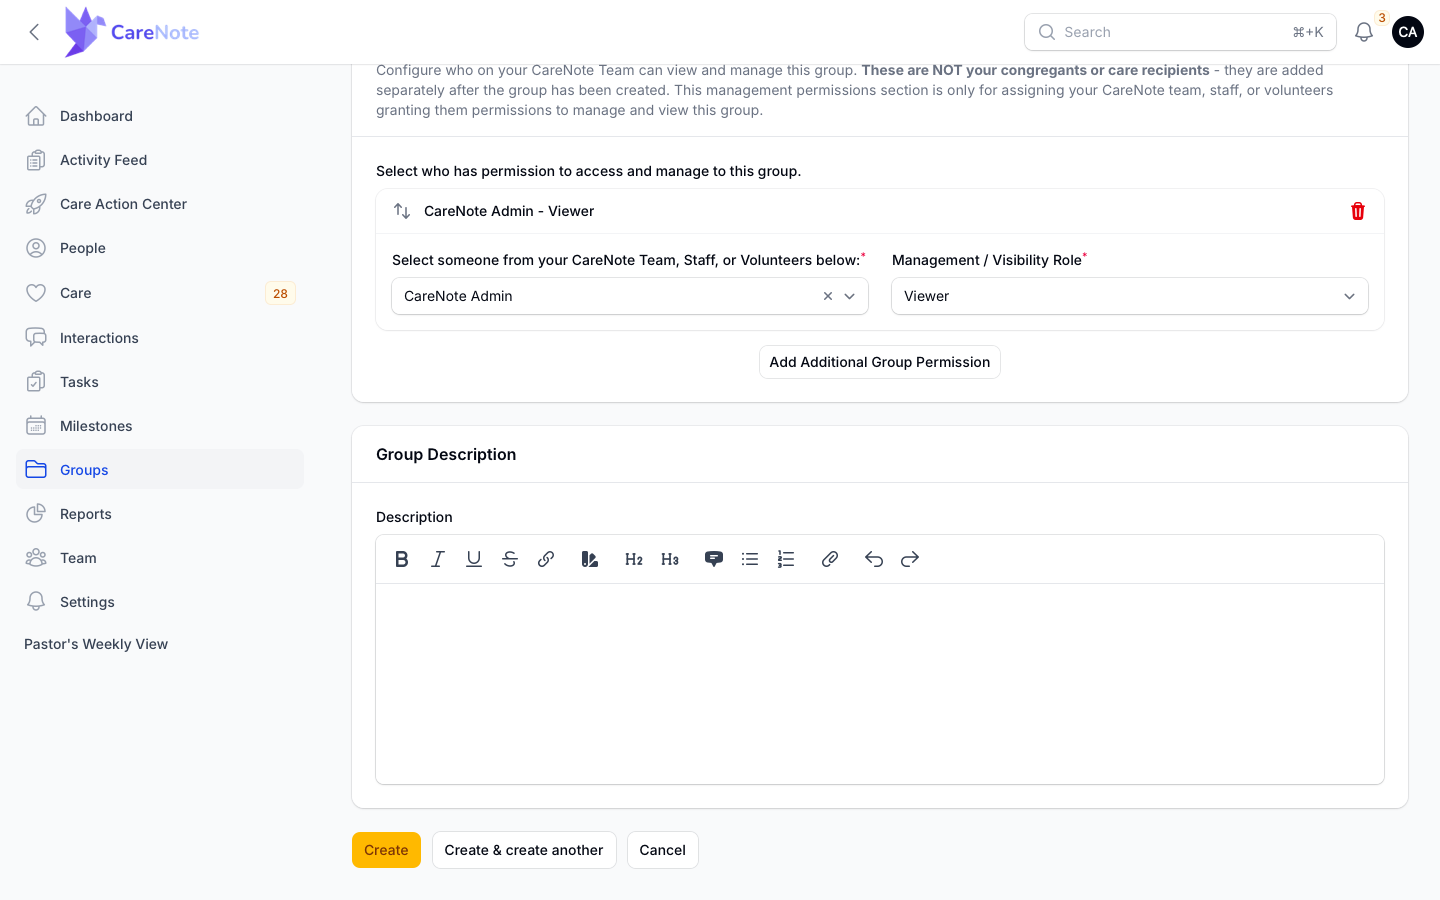
Task: Go to Team page
Action: [x=160, y=558]
